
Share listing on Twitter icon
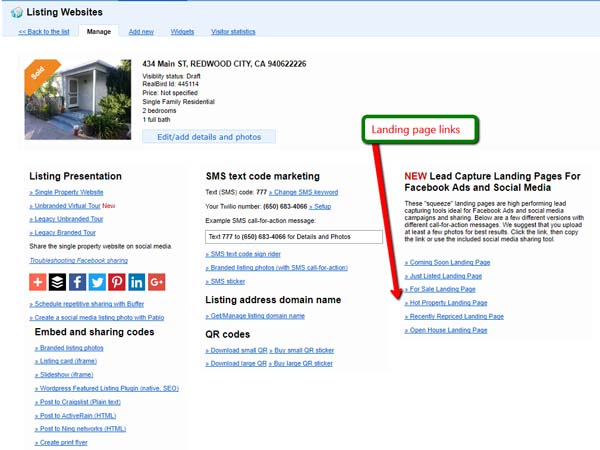98,282
